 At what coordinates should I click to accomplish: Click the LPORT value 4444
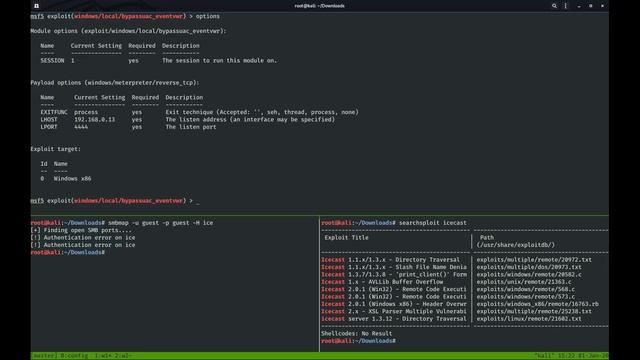click(x=81, y=127)
